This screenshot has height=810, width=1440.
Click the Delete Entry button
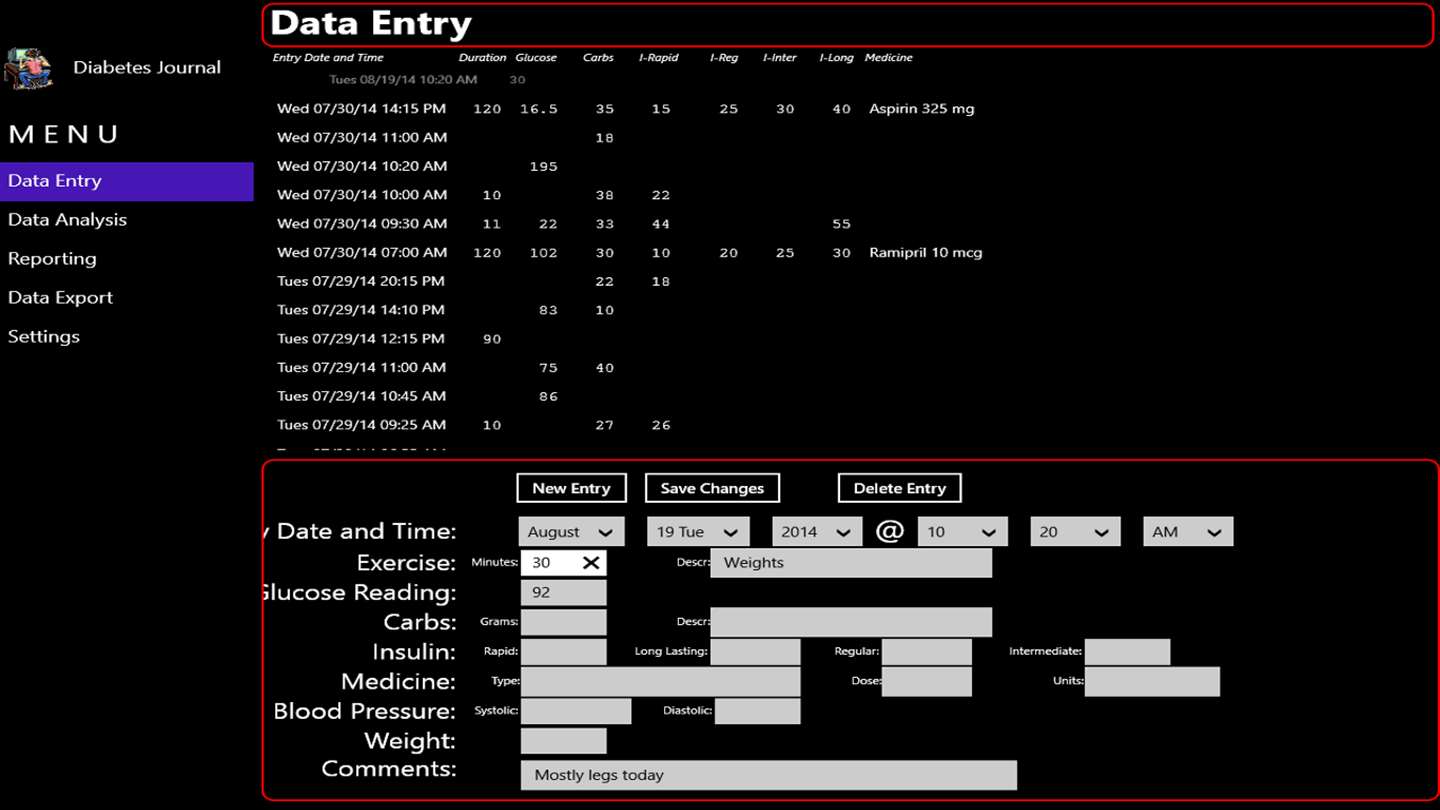tap(899, 488)
